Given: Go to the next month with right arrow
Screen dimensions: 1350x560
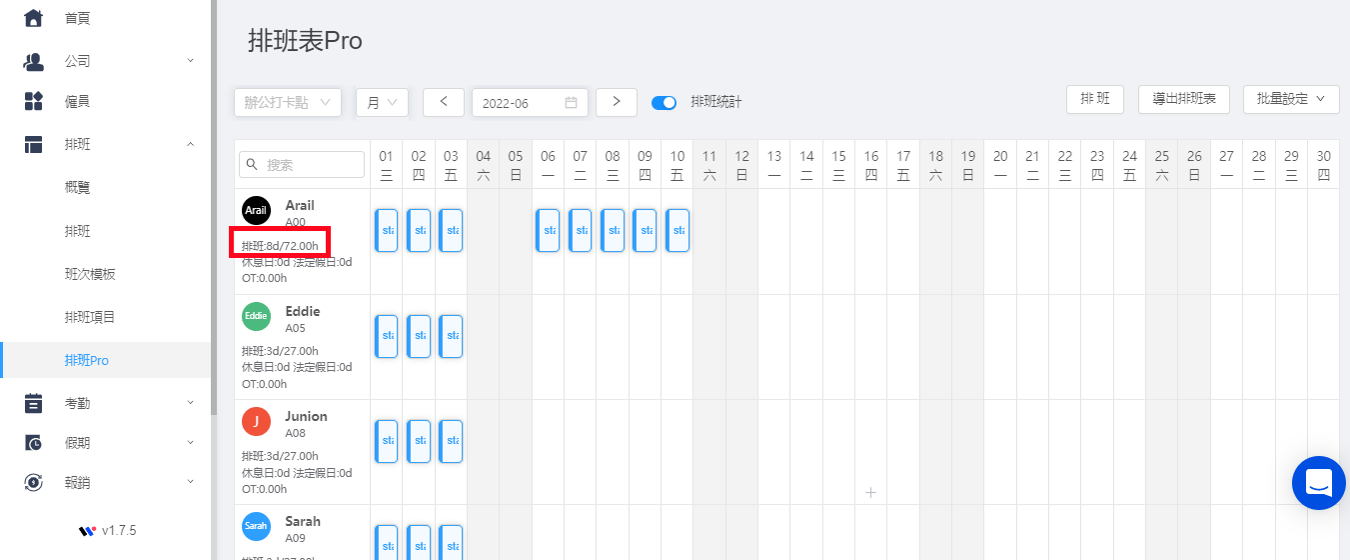Looking at the screenshot, I should [617, 102].
